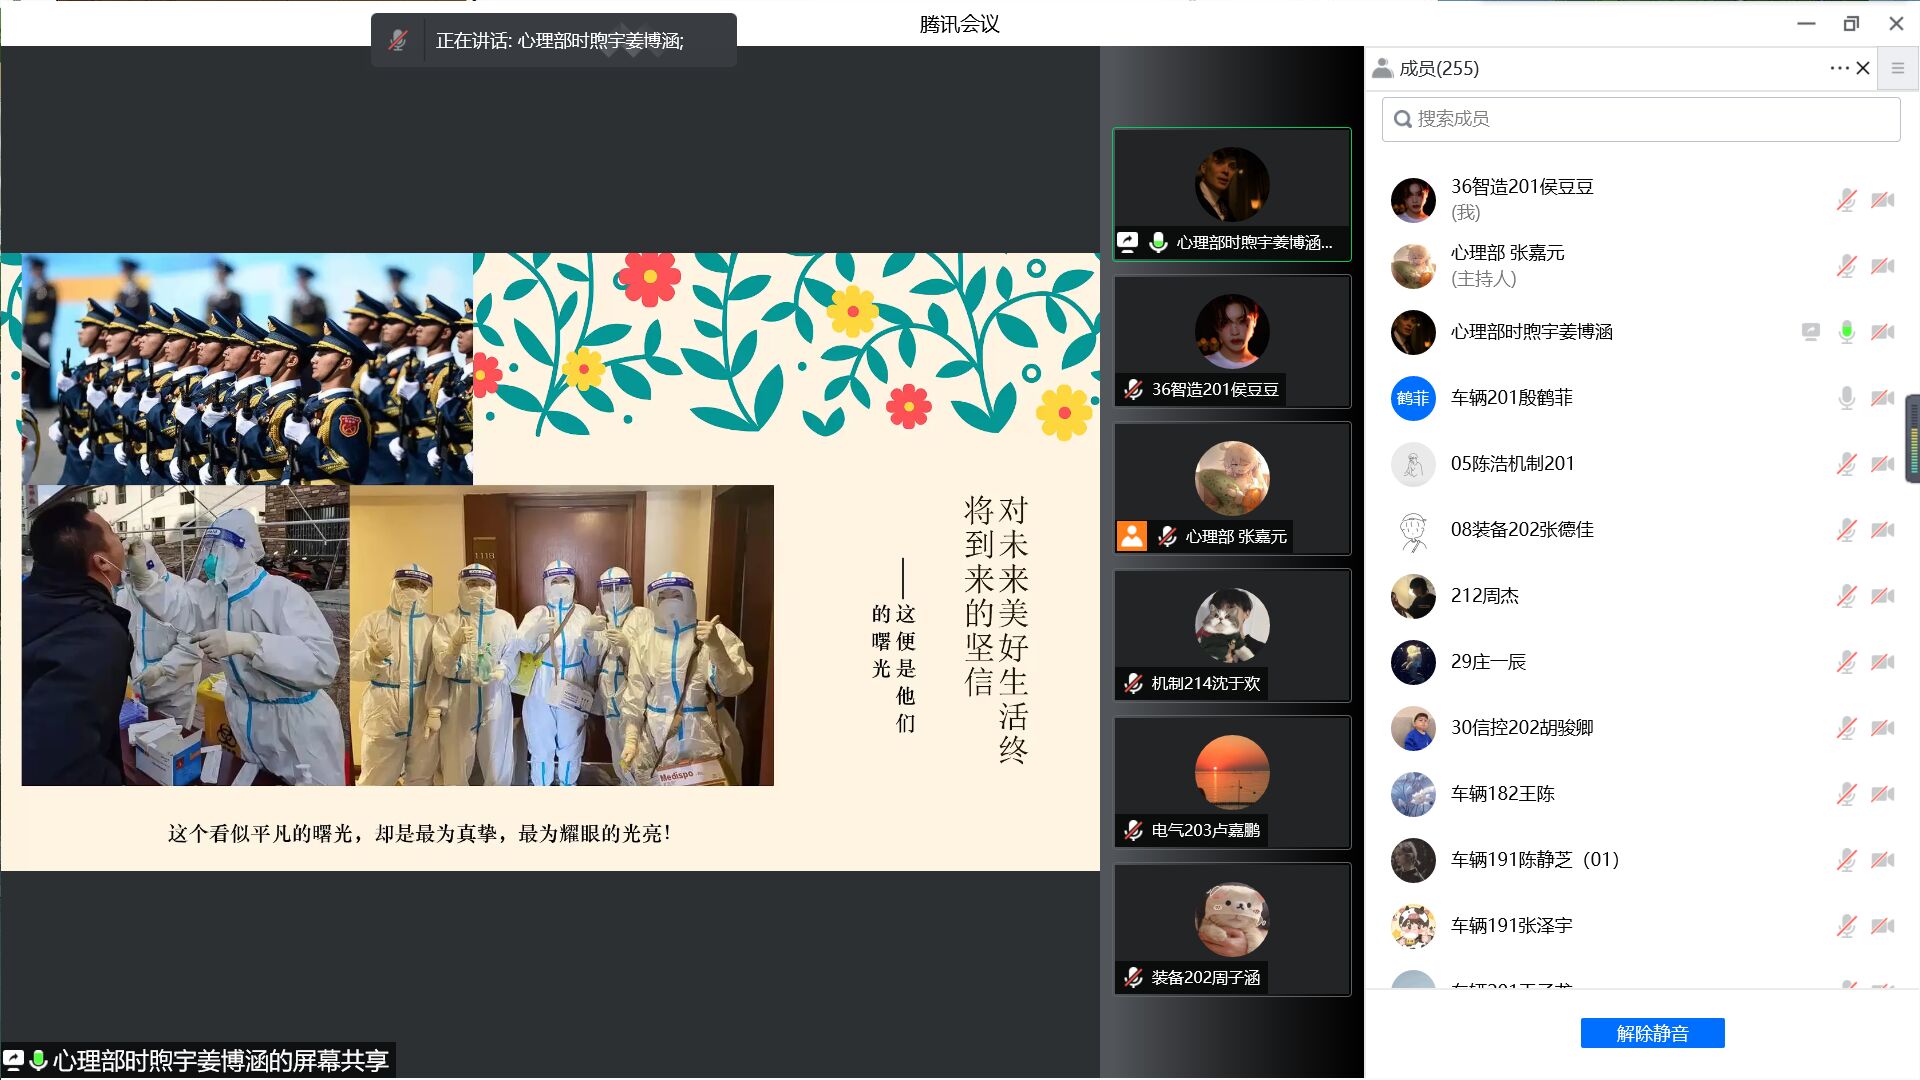Click camera-off icon for 05陈浩机制201

pos(1883,464)
